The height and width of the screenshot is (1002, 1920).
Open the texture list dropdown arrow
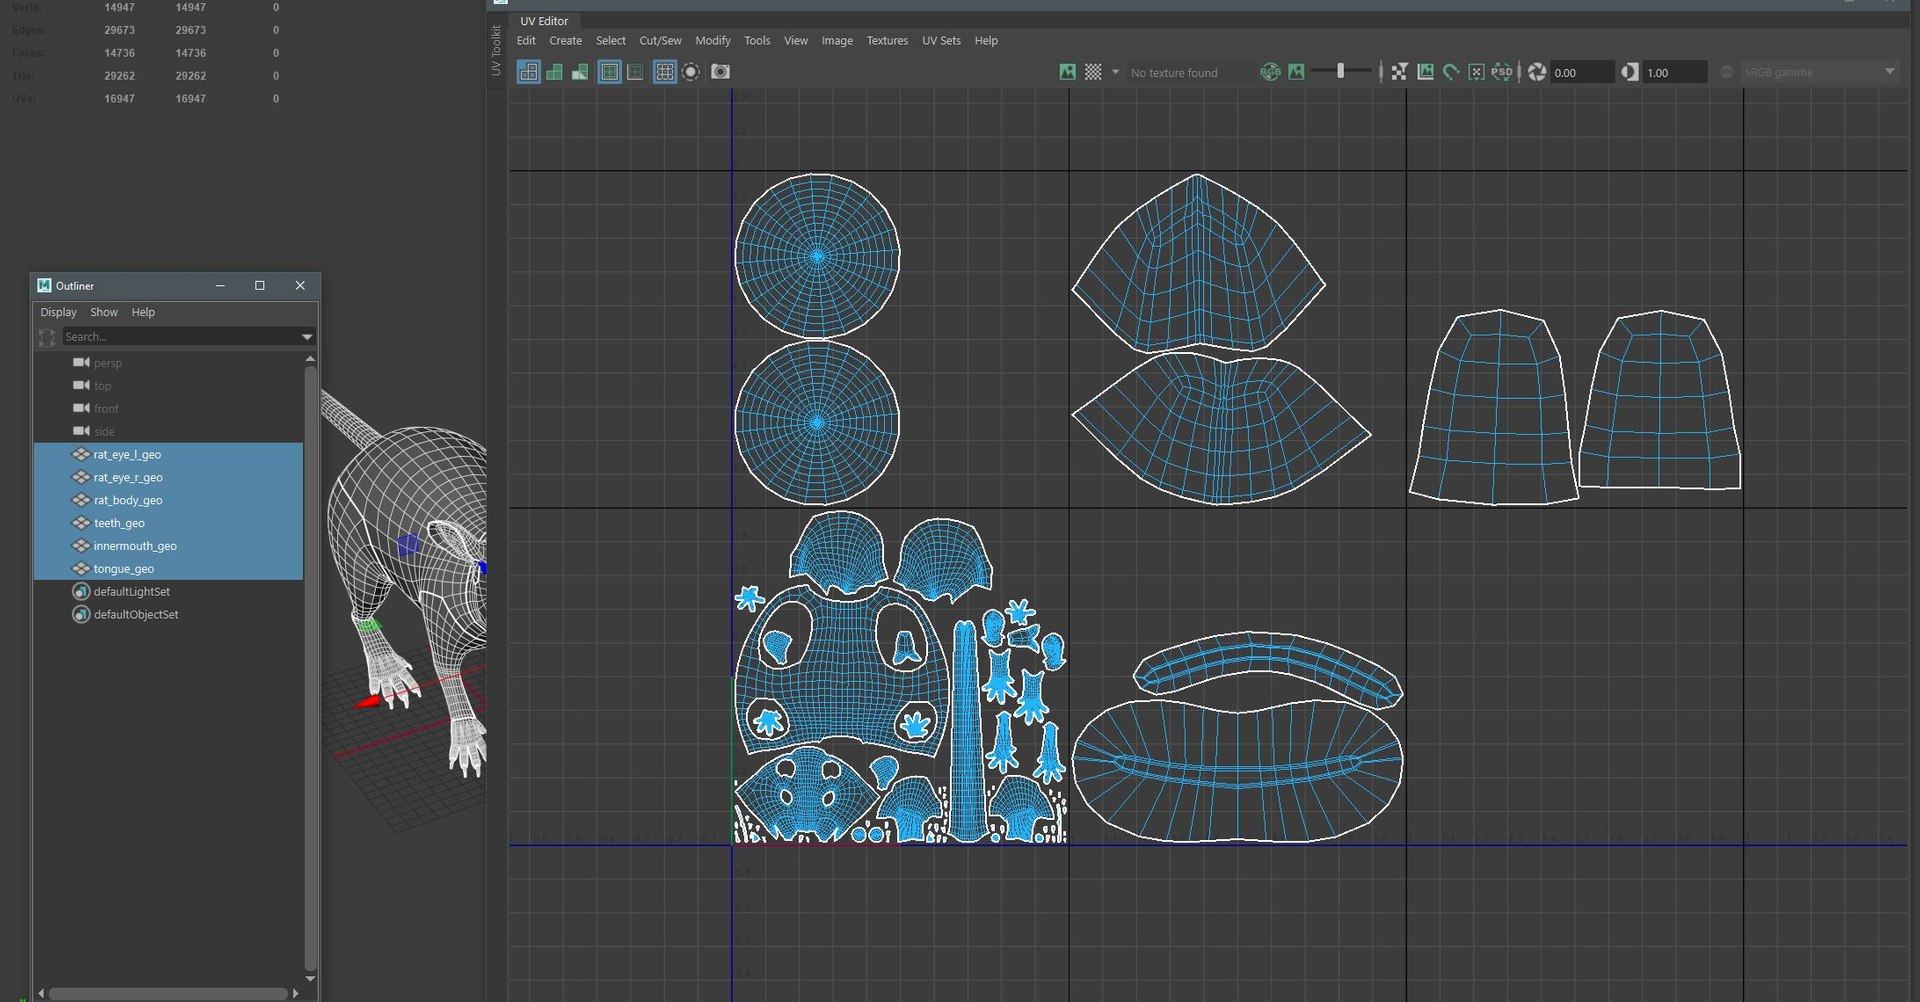[1115, 72]
